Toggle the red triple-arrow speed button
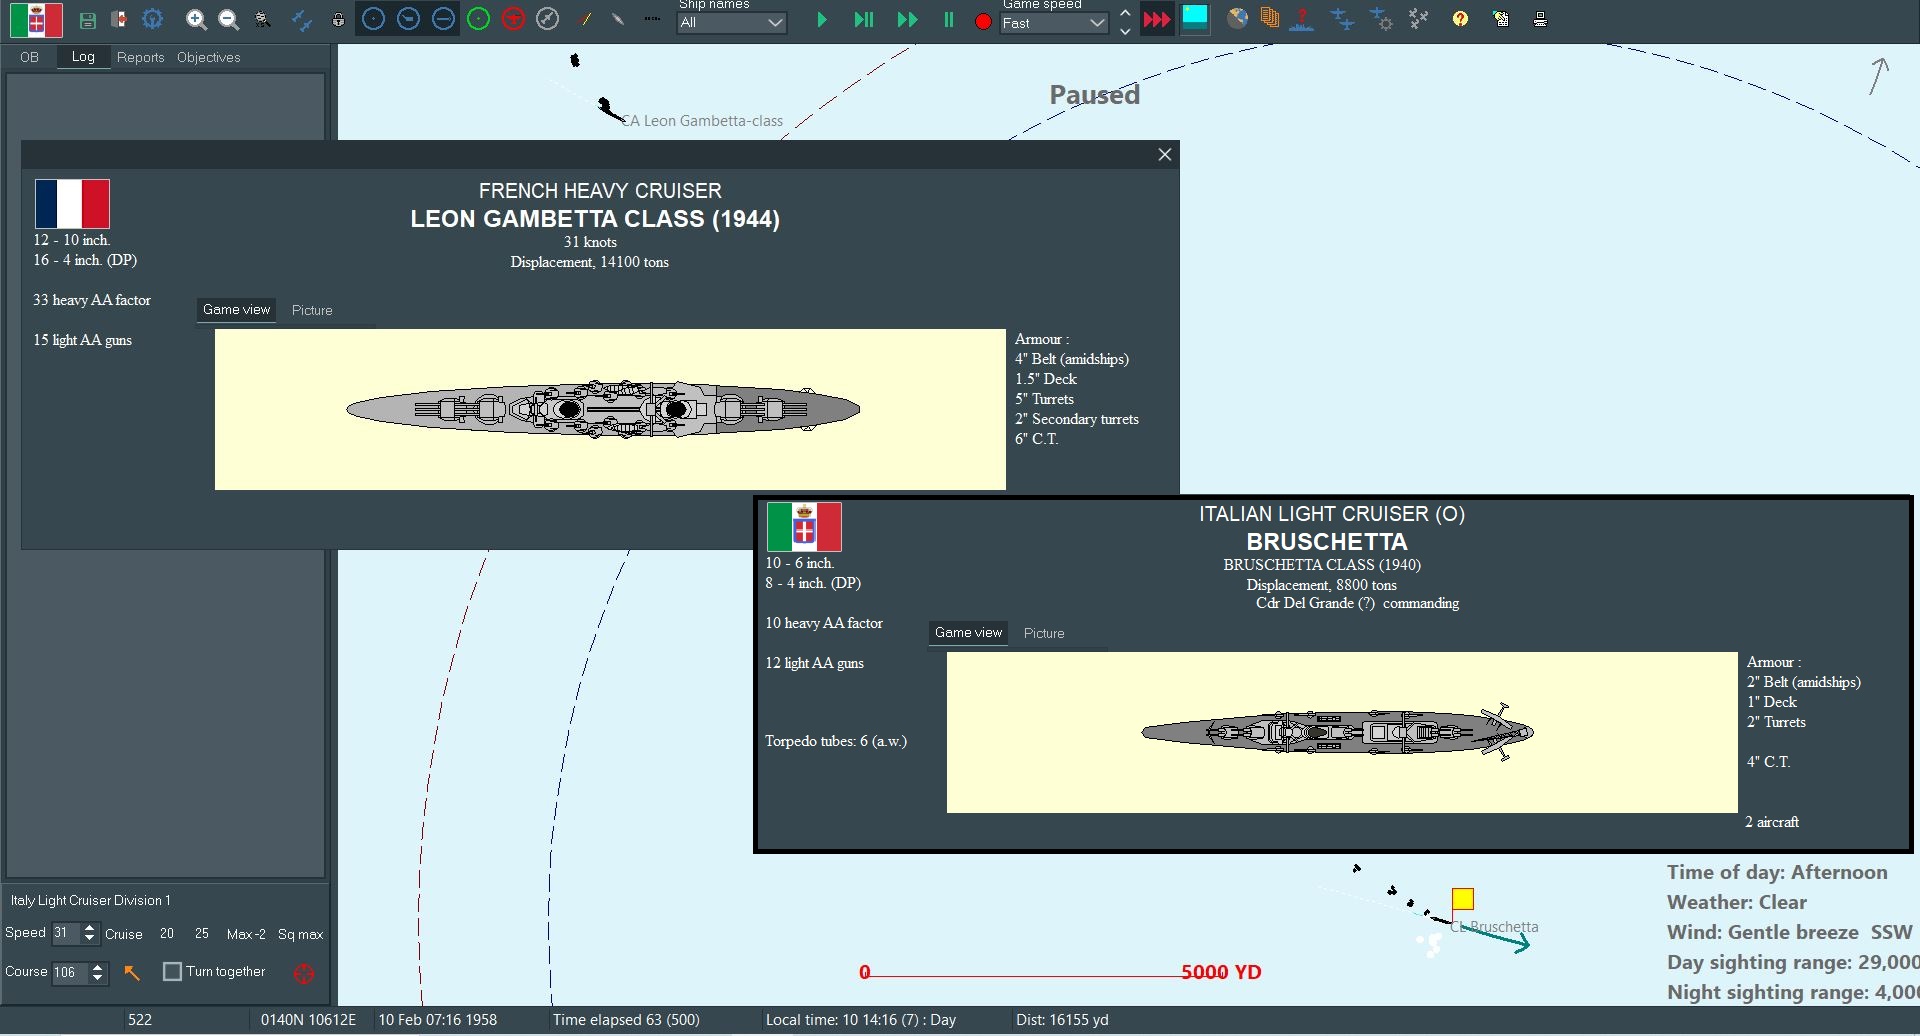1920x1036 pixels. tap(1157, 20)
